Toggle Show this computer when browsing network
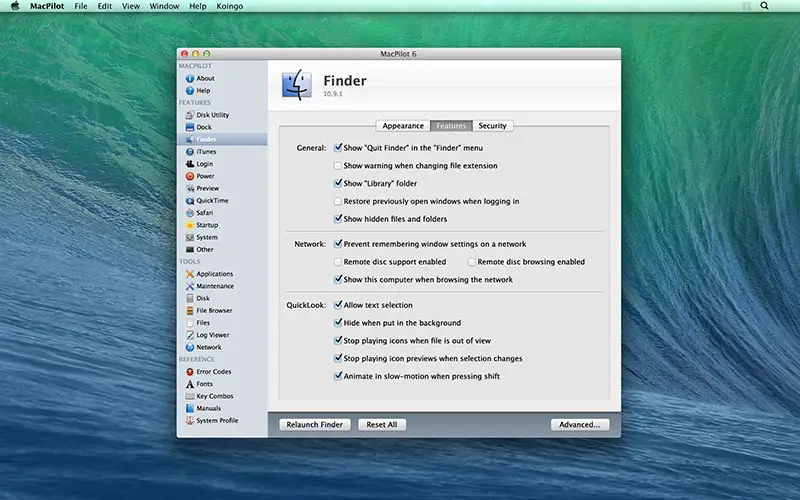Viewport: 800px width, 500px height. [x=338, y=280]
